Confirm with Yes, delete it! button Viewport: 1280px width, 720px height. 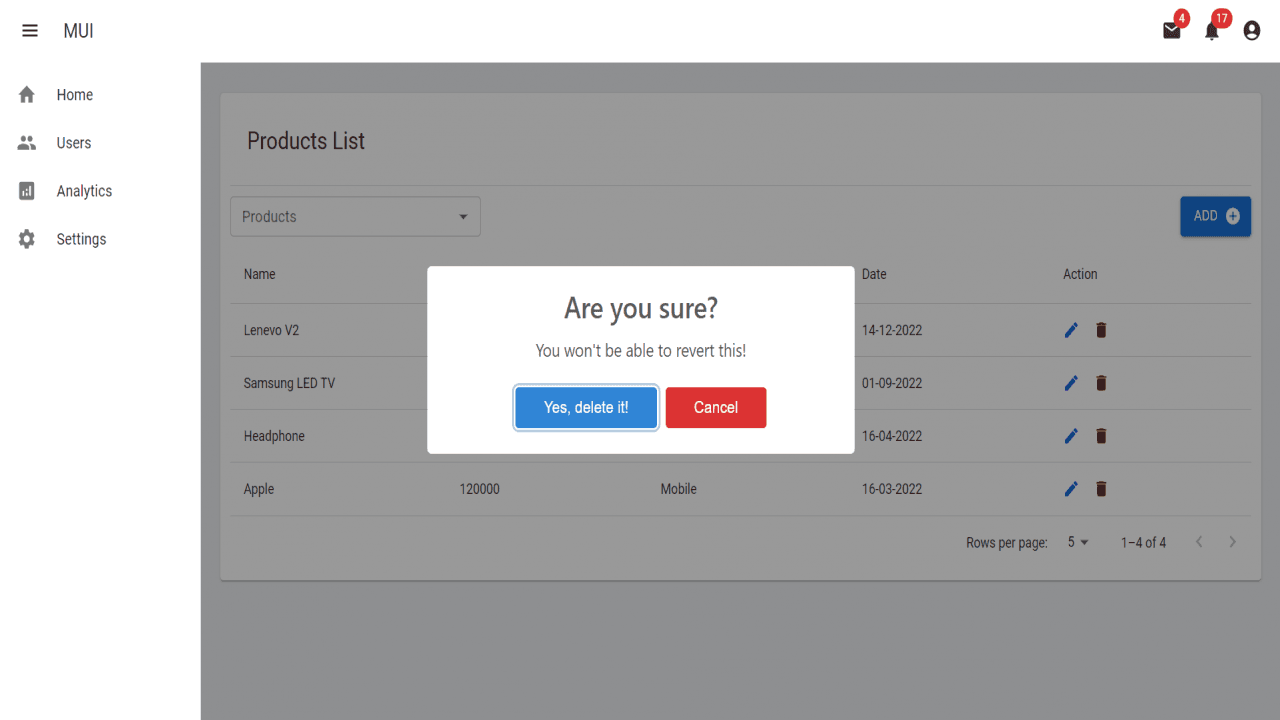click(586, 408)
